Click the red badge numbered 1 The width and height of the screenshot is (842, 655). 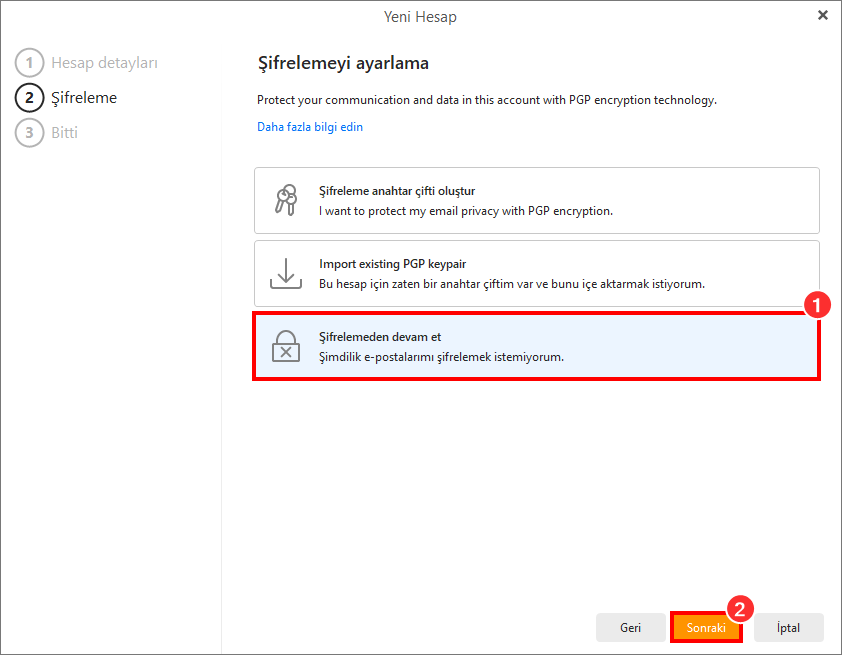pyautogui.click(x=817, y=306)
